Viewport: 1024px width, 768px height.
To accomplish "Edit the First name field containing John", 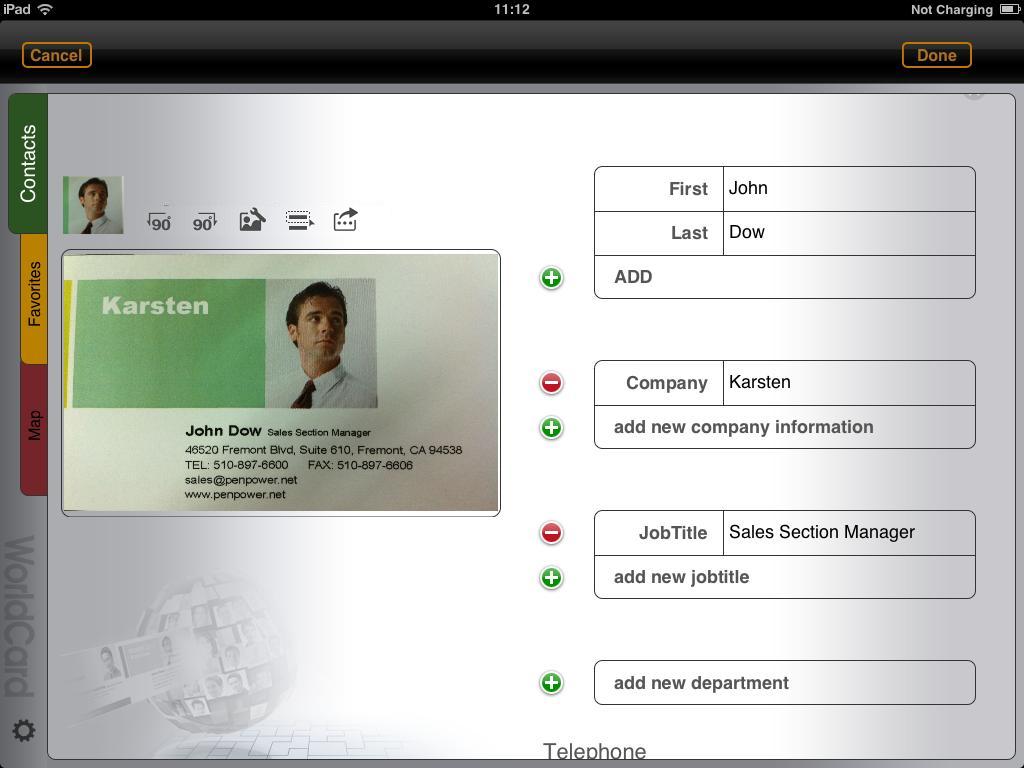I will [x=847, y=189].
